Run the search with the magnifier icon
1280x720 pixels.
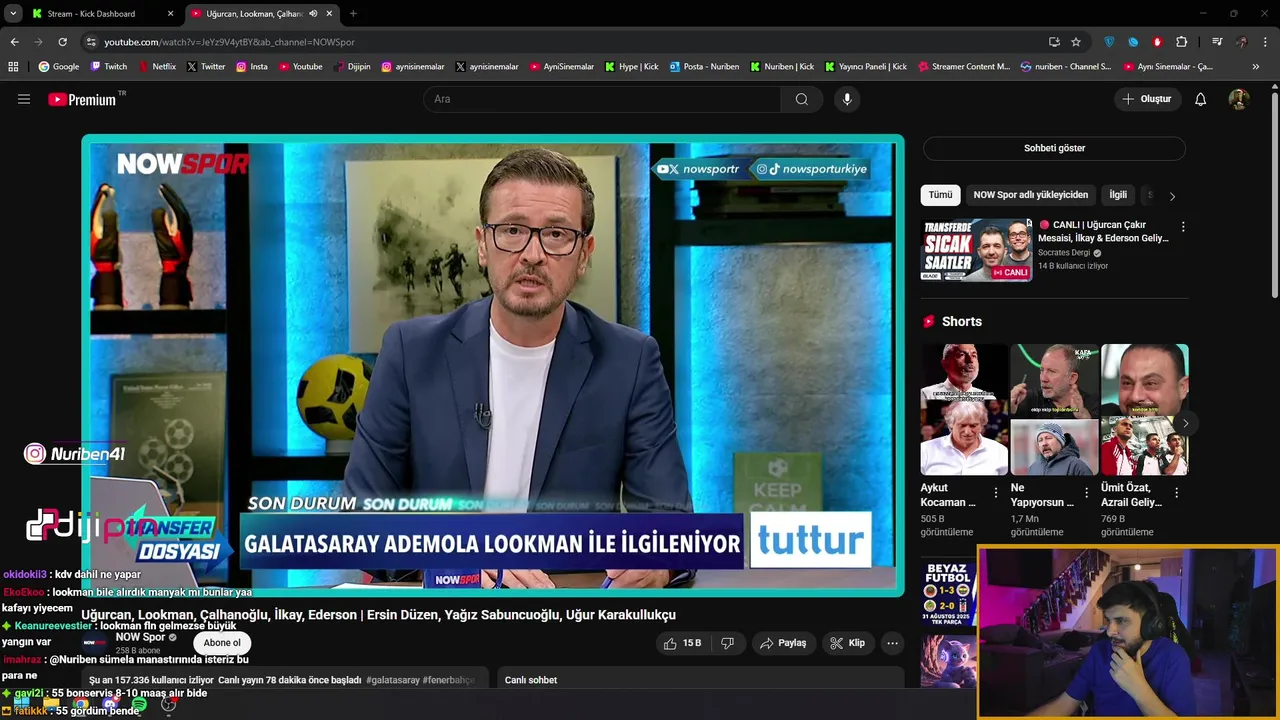pyautogui.click(x=801, y=99)
